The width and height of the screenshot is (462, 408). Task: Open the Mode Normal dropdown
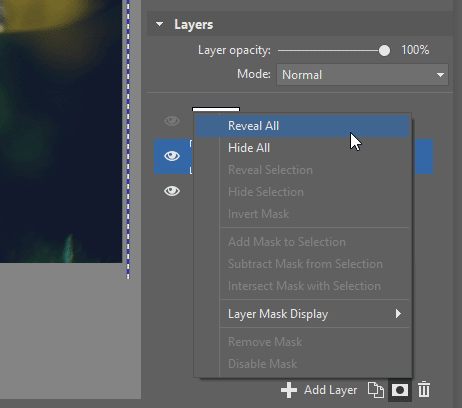pyautogui.click(x=362, y=75)
